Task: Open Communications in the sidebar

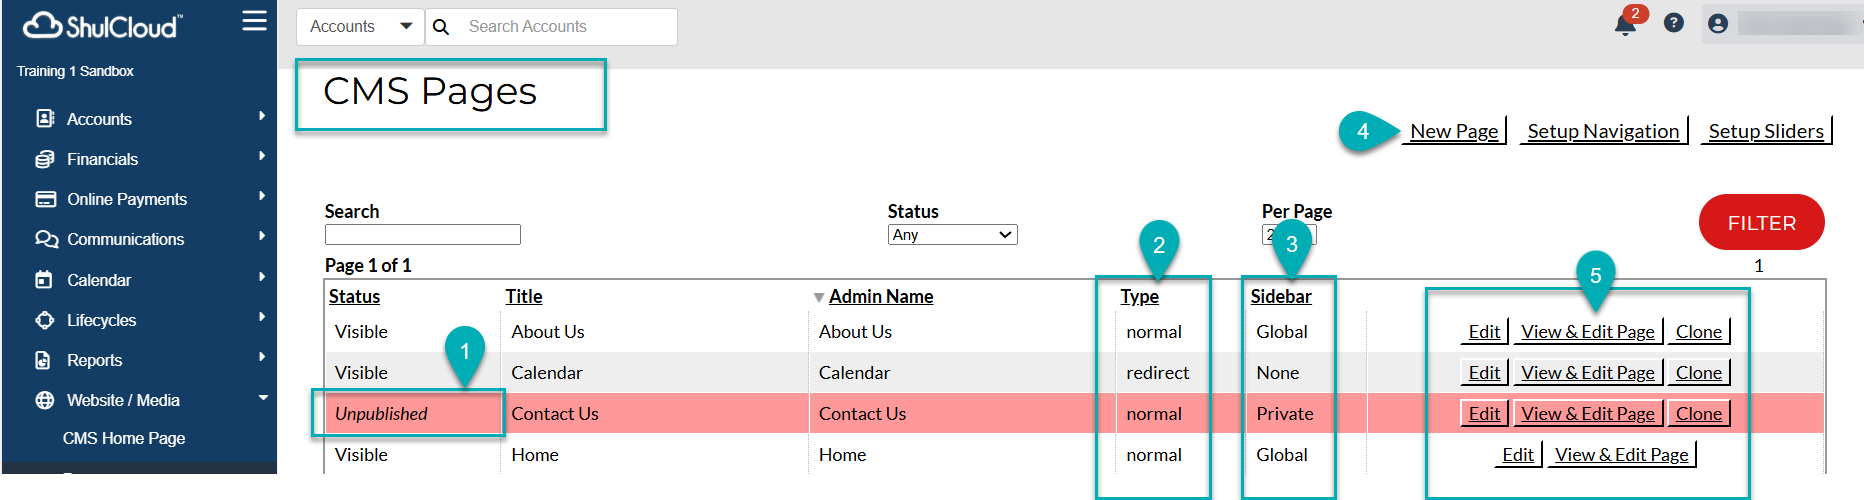Action: click(x=125, y=239)
